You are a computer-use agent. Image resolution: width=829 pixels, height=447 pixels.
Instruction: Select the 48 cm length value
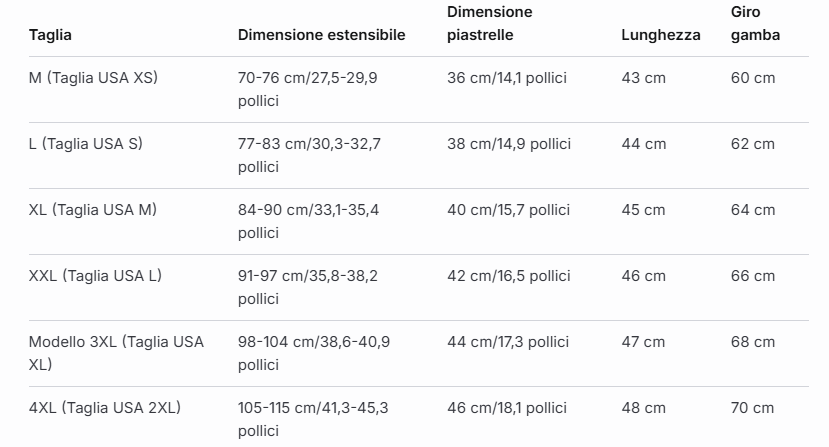(x=643, y=408)
